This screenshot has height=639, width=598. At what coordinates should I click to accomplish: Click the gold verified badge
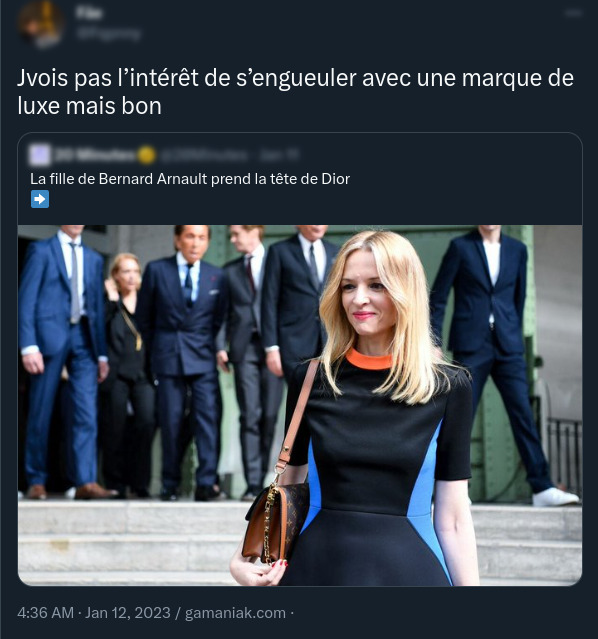(x=147, y=155)
